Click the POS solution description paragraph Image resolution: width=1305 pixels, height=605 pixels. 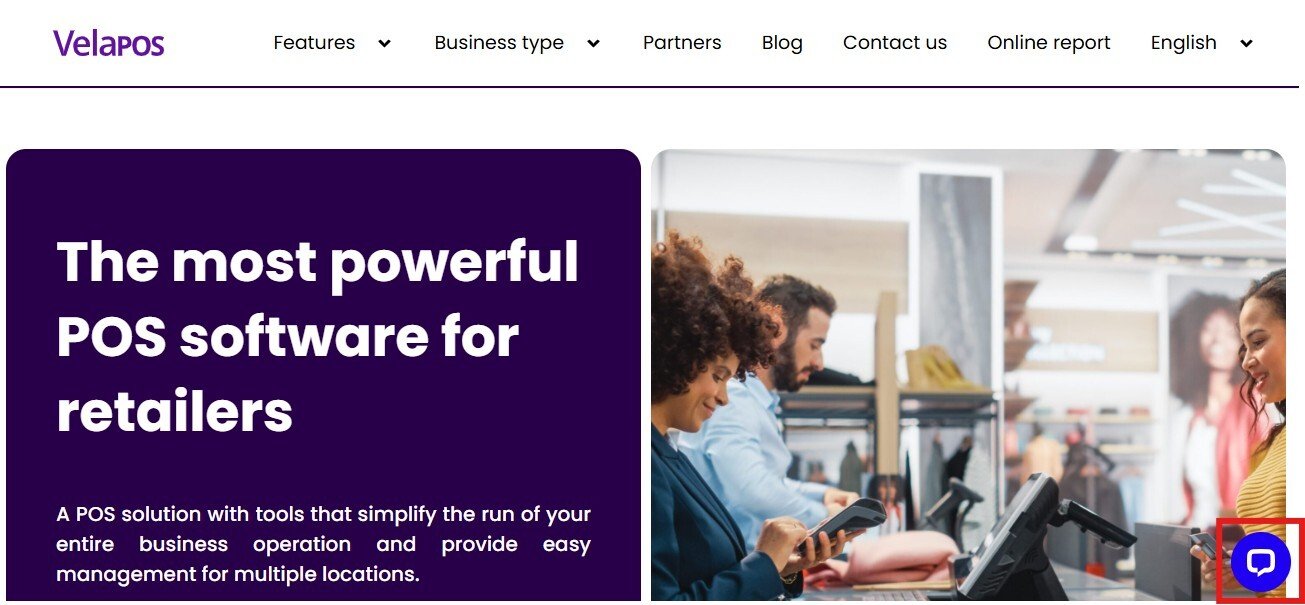323,544
